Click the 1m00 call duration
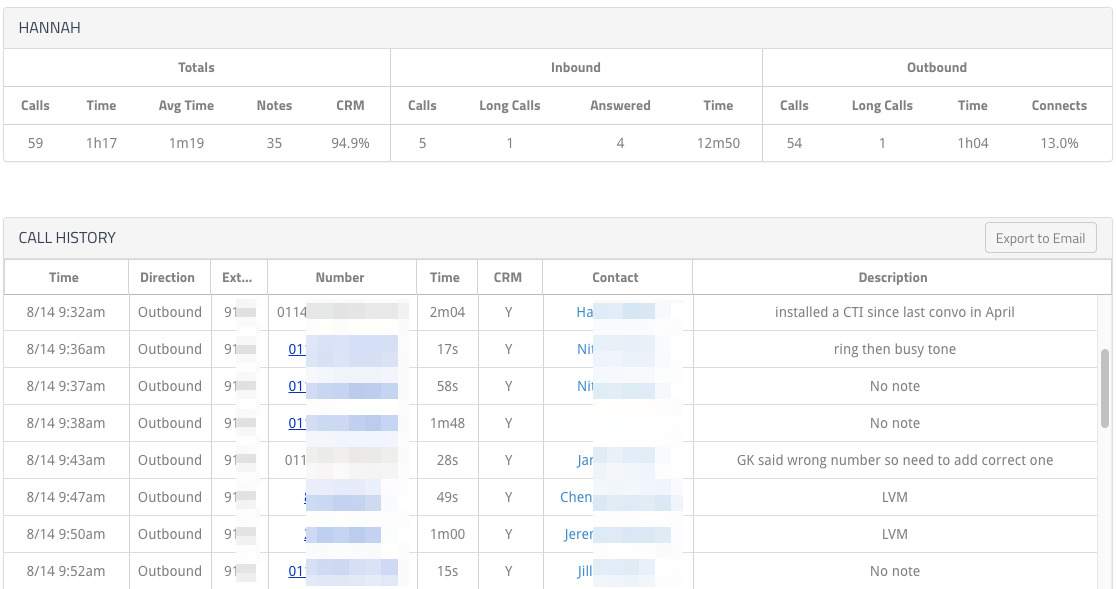 tap(447, 534)
